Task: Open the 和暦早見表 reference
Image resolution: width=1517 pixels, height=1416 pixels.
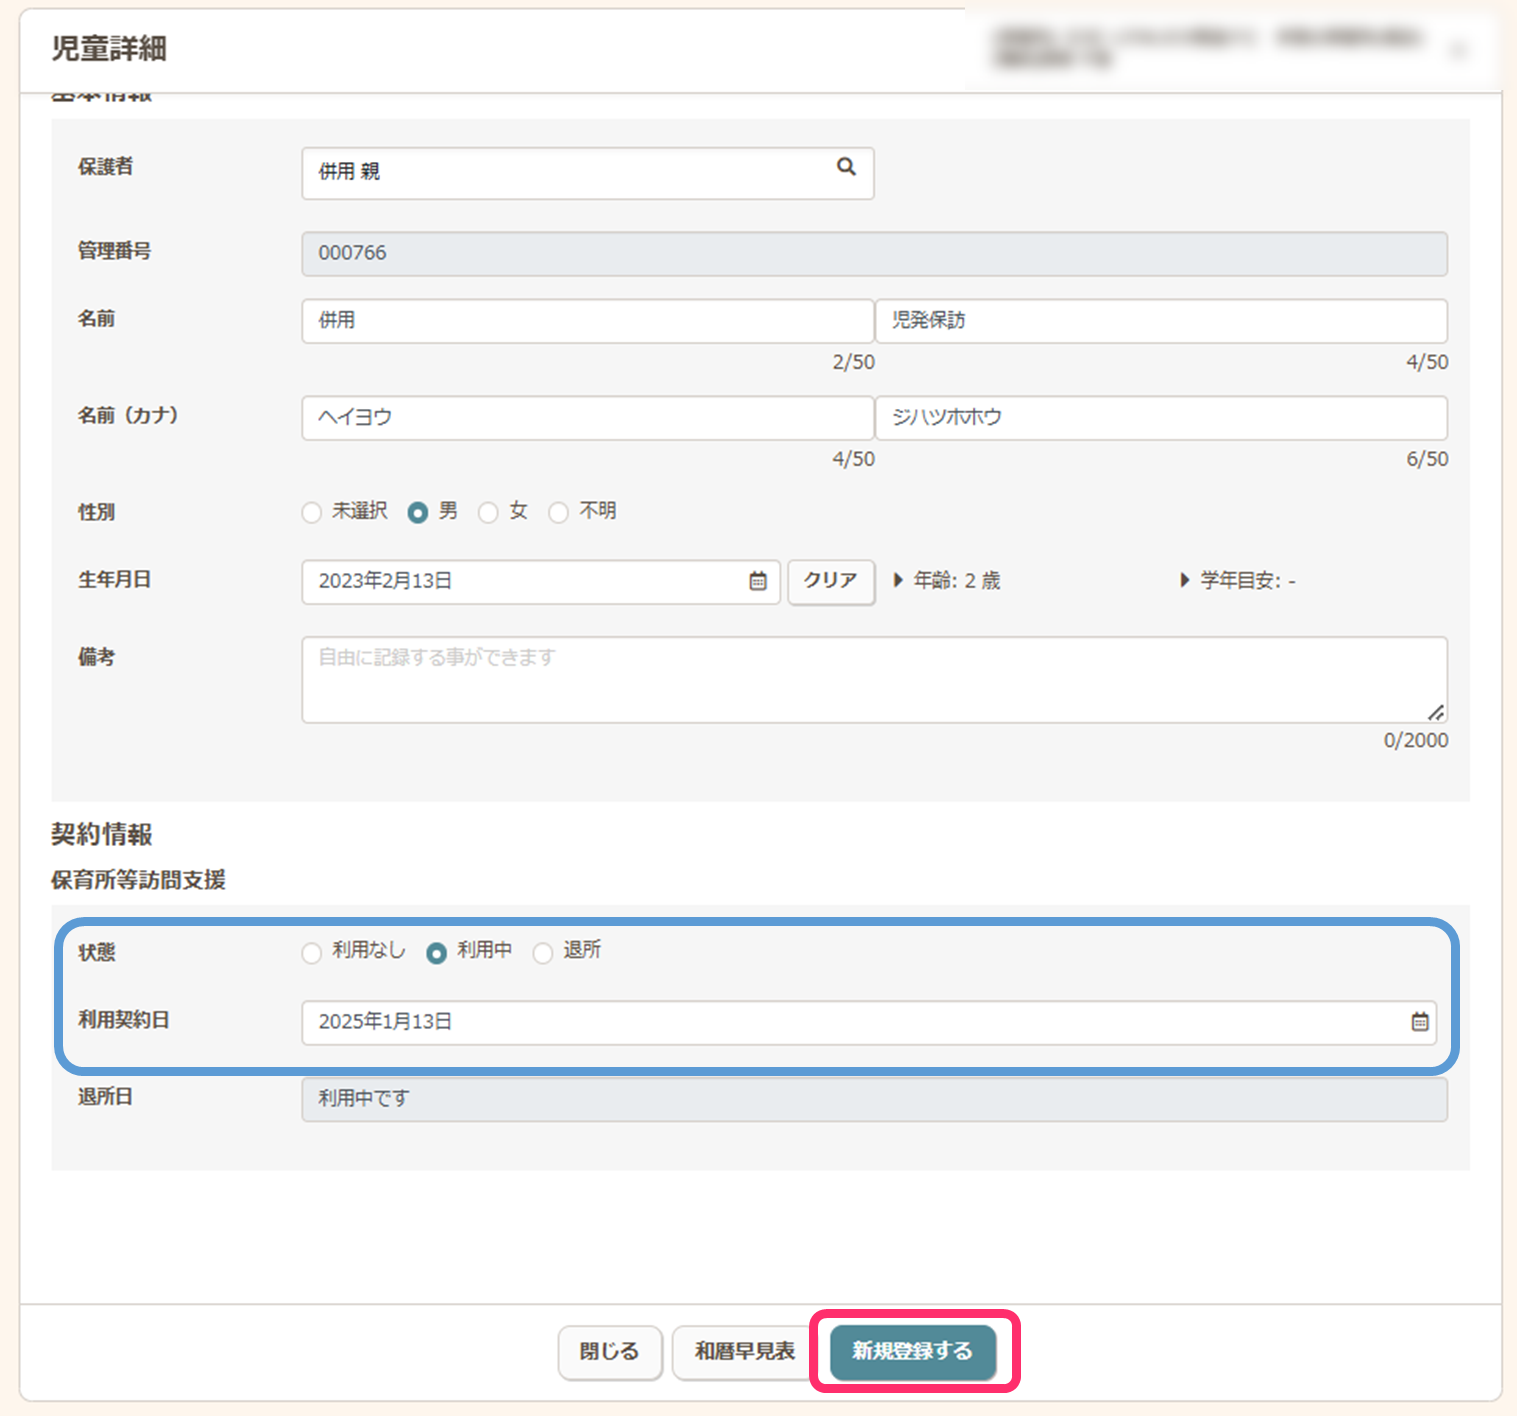Action: pos(744,1352)
